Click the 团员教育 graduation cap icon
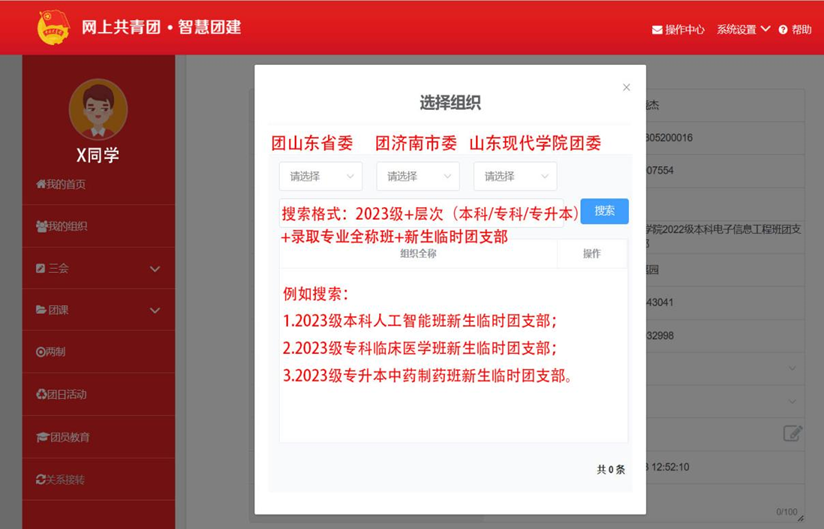Image resolution: width=824 pixels, height=529 pixels. click(x=43, y=437)
